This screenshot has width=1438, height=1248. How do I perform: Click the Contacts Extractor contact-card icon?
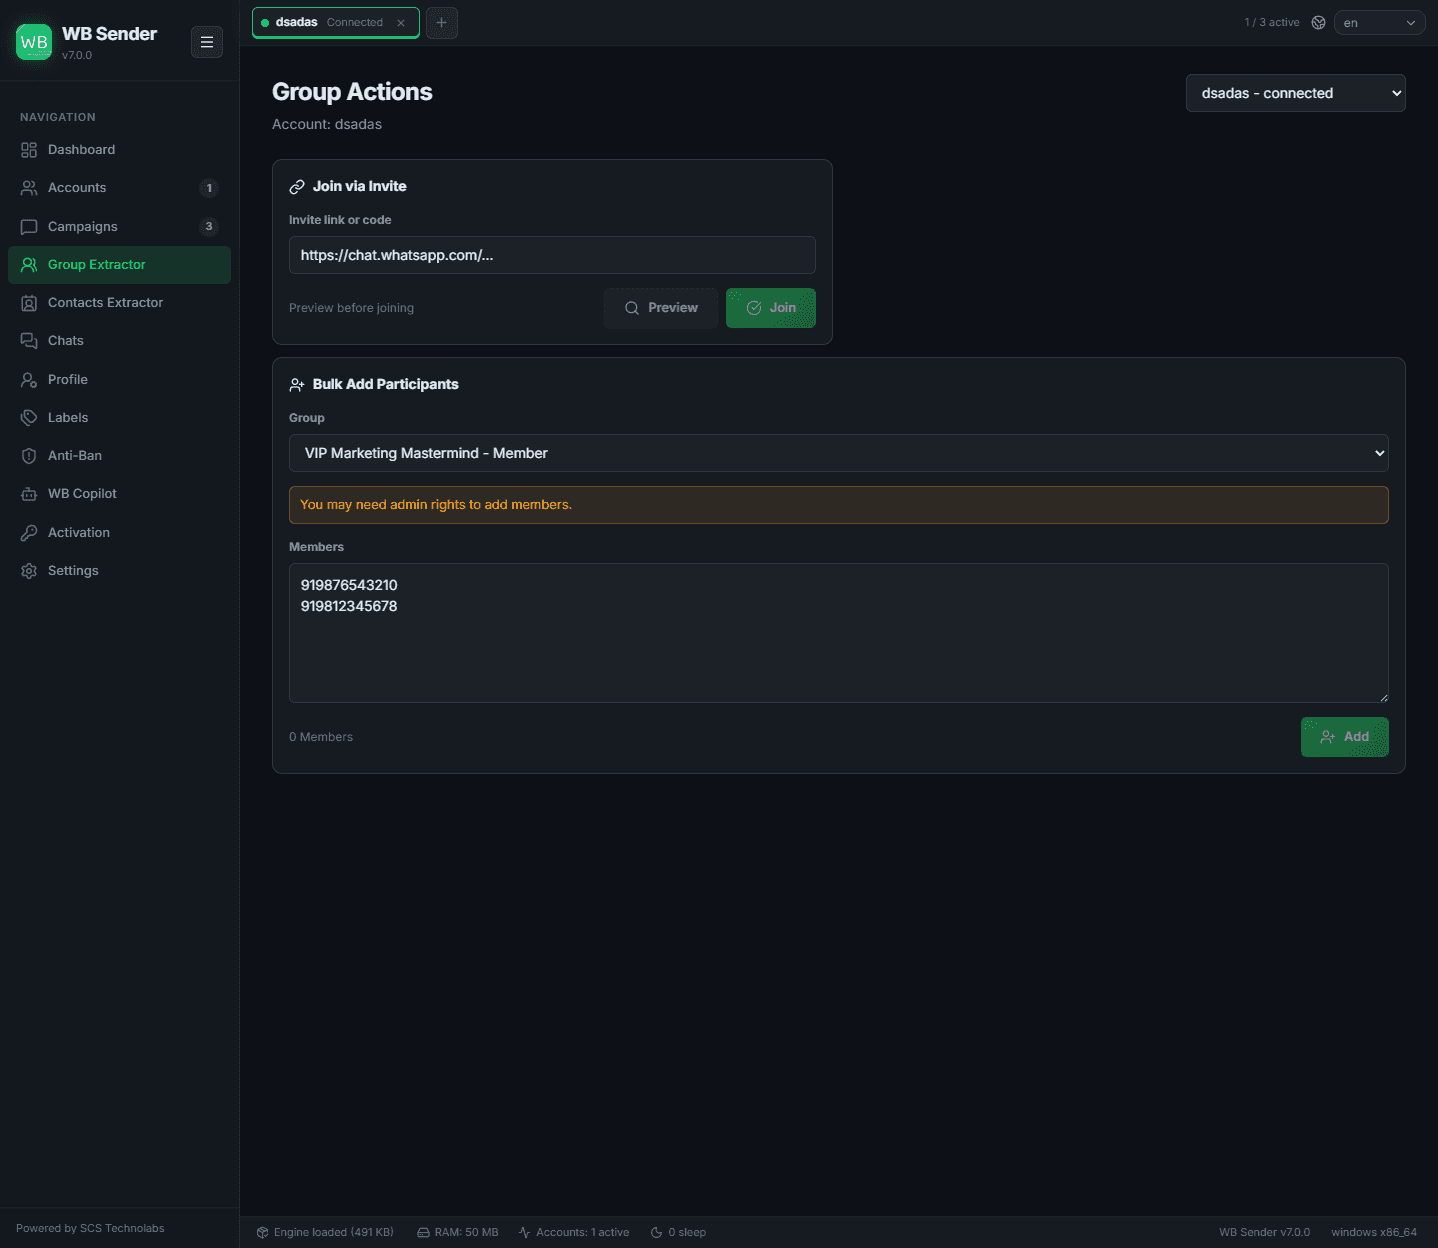[29, 303]
